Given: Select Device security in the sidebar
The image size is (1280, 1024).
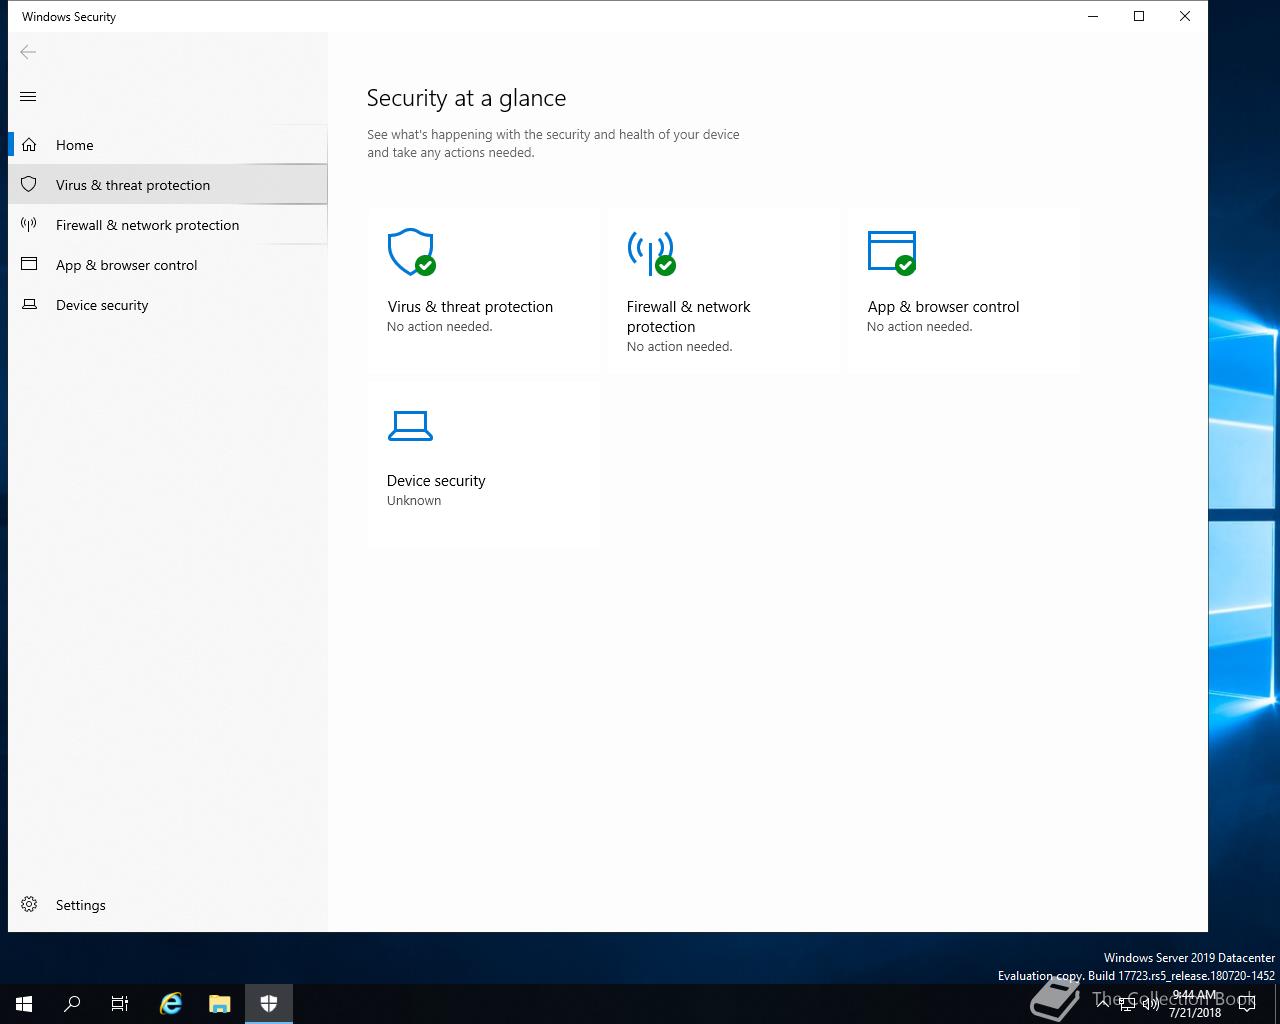Looking at the screenshot, I should pyautogui.click(x=168, y=305).
